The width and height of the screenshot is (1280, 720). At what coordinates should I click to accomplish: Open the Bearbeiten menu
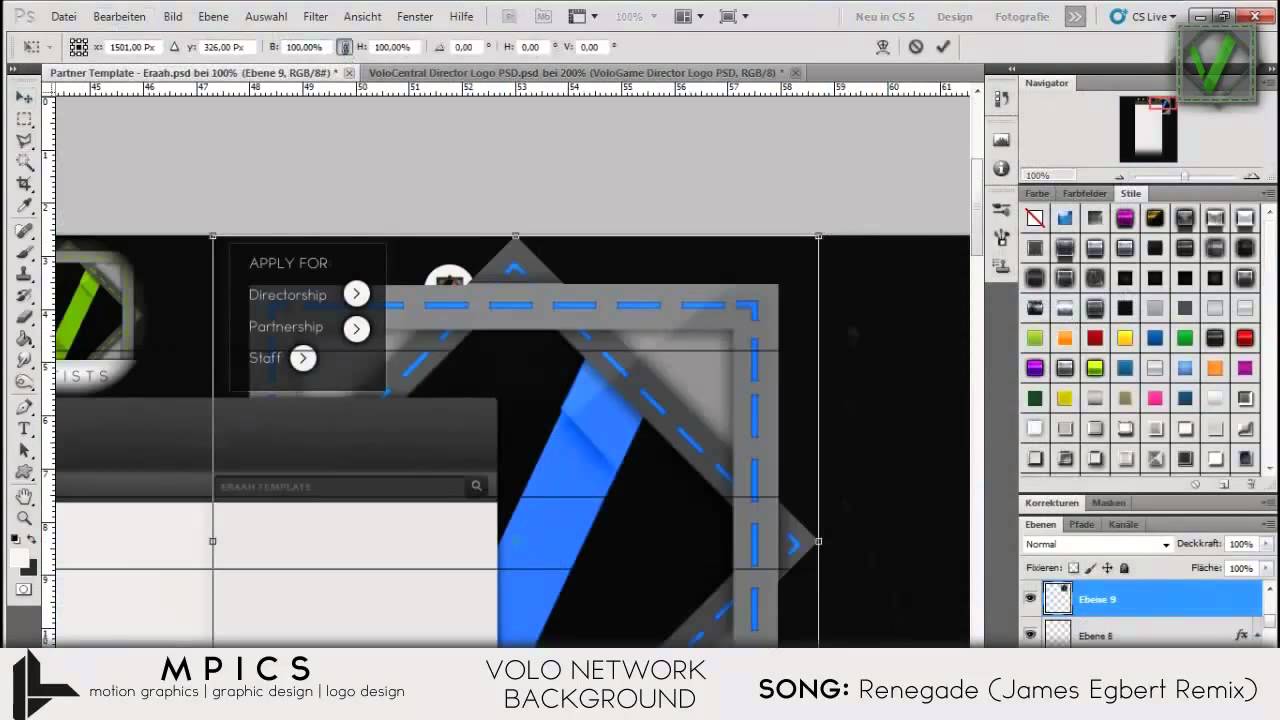[x=119, y=17]
